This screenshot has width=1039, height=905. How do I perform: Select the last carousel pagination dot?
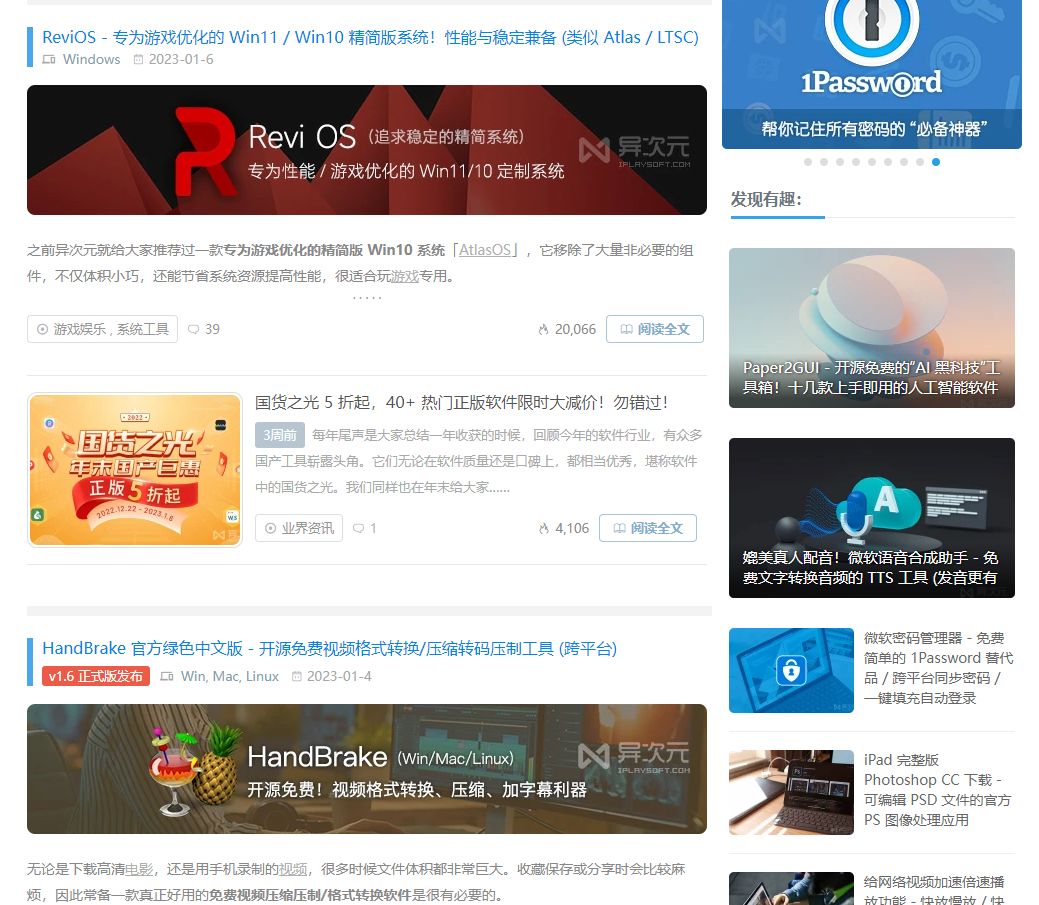pos(936,162)
